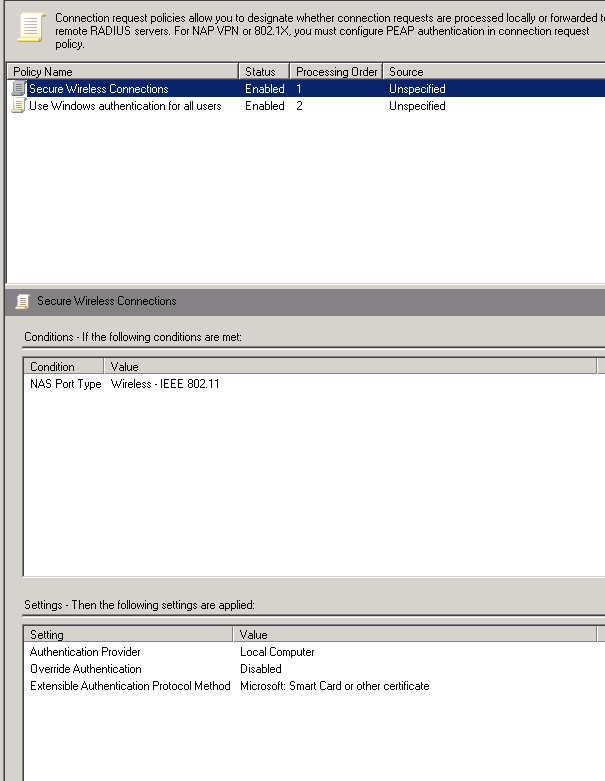Click the Local Computer value
Image resolution: width=605 pixels, height=781 pixels.
click(x=277, y=651)
